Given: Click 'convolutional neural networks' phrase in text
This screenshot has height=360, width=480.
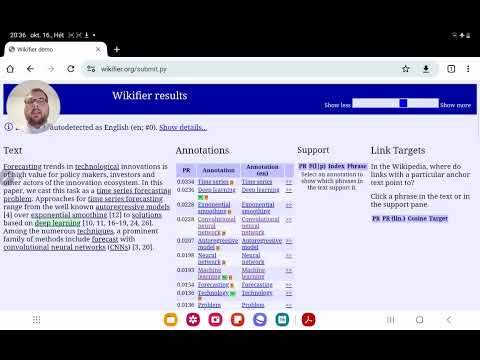Looking at the screenshot, I should tap(54, 247).
